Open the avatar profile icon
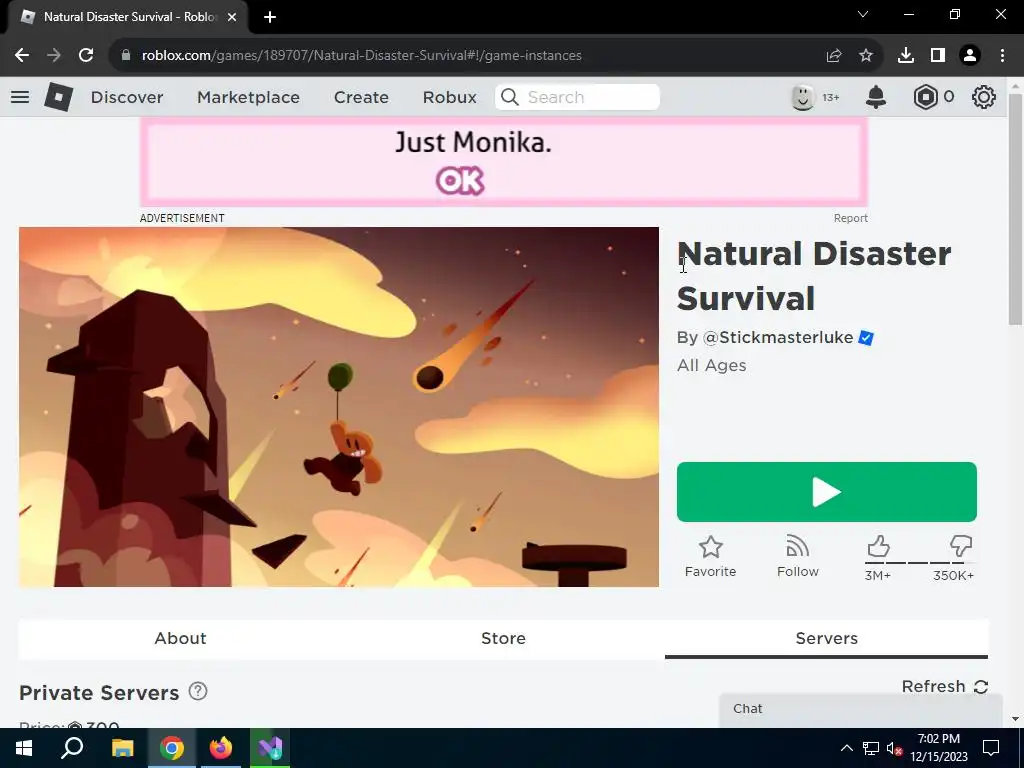 pyautogui.click(x=803, y=97)
